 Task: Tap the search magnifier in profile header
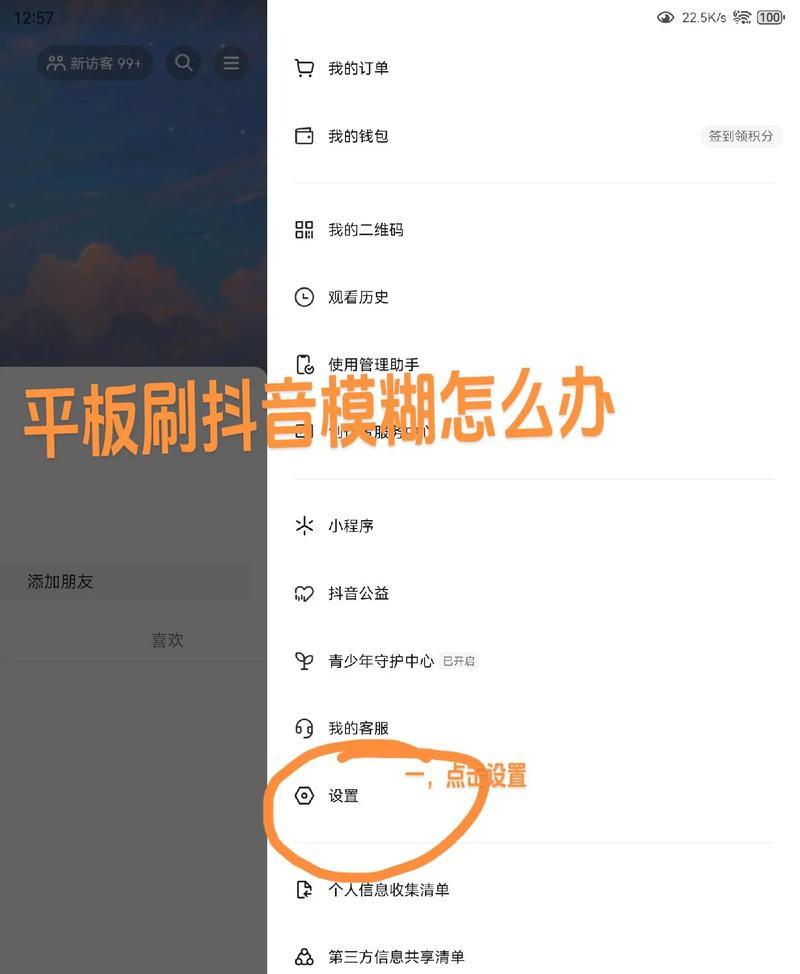[x=183, y=63]
